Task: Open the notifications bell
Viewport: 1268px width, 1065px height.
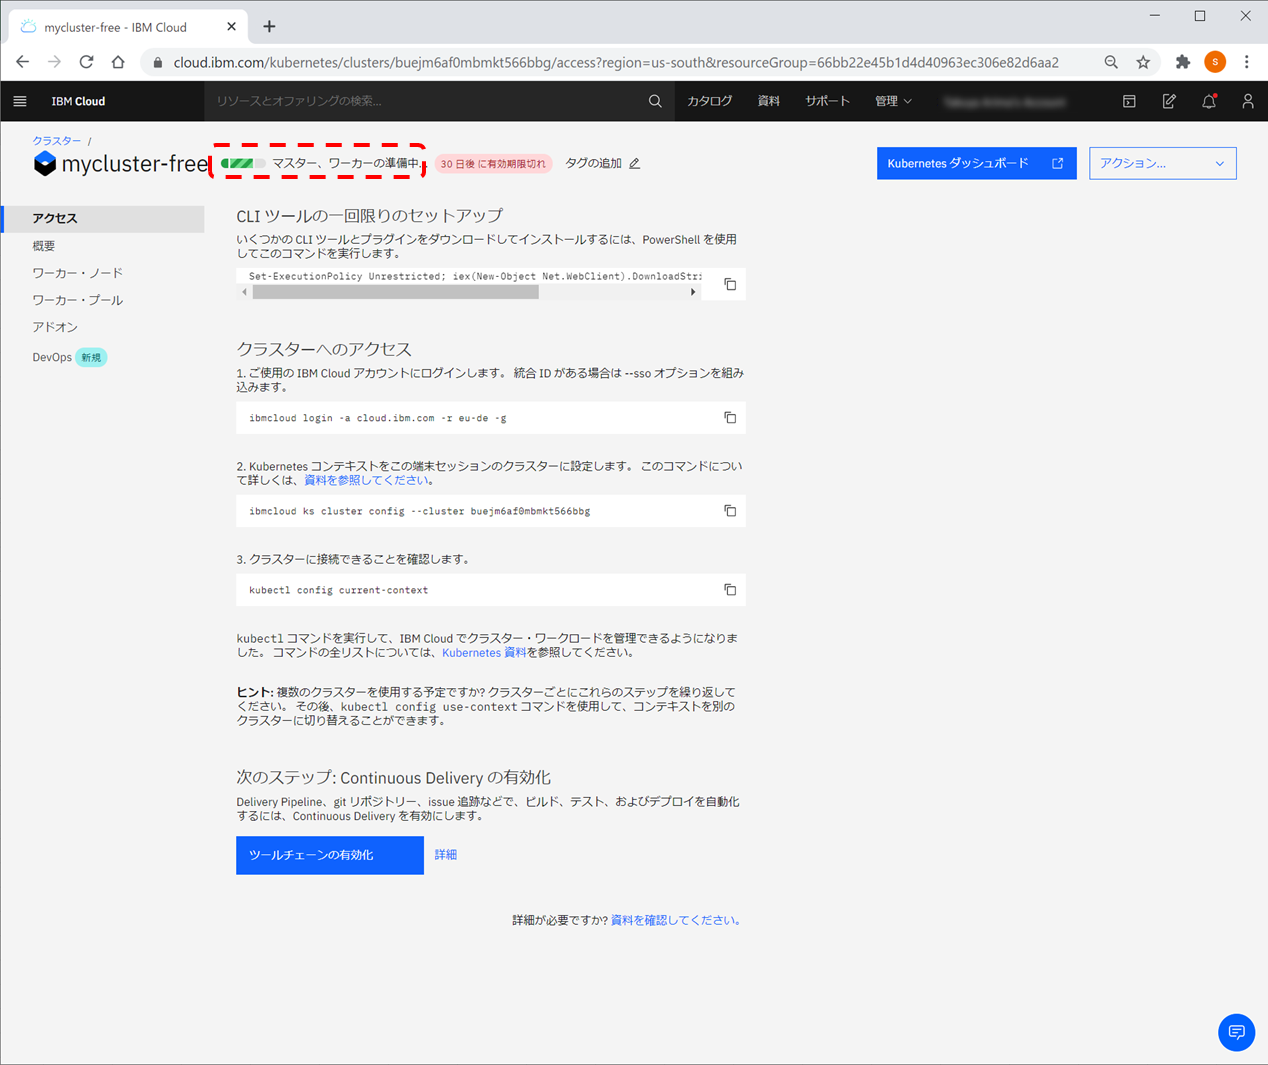Action: pos(1209,101)
